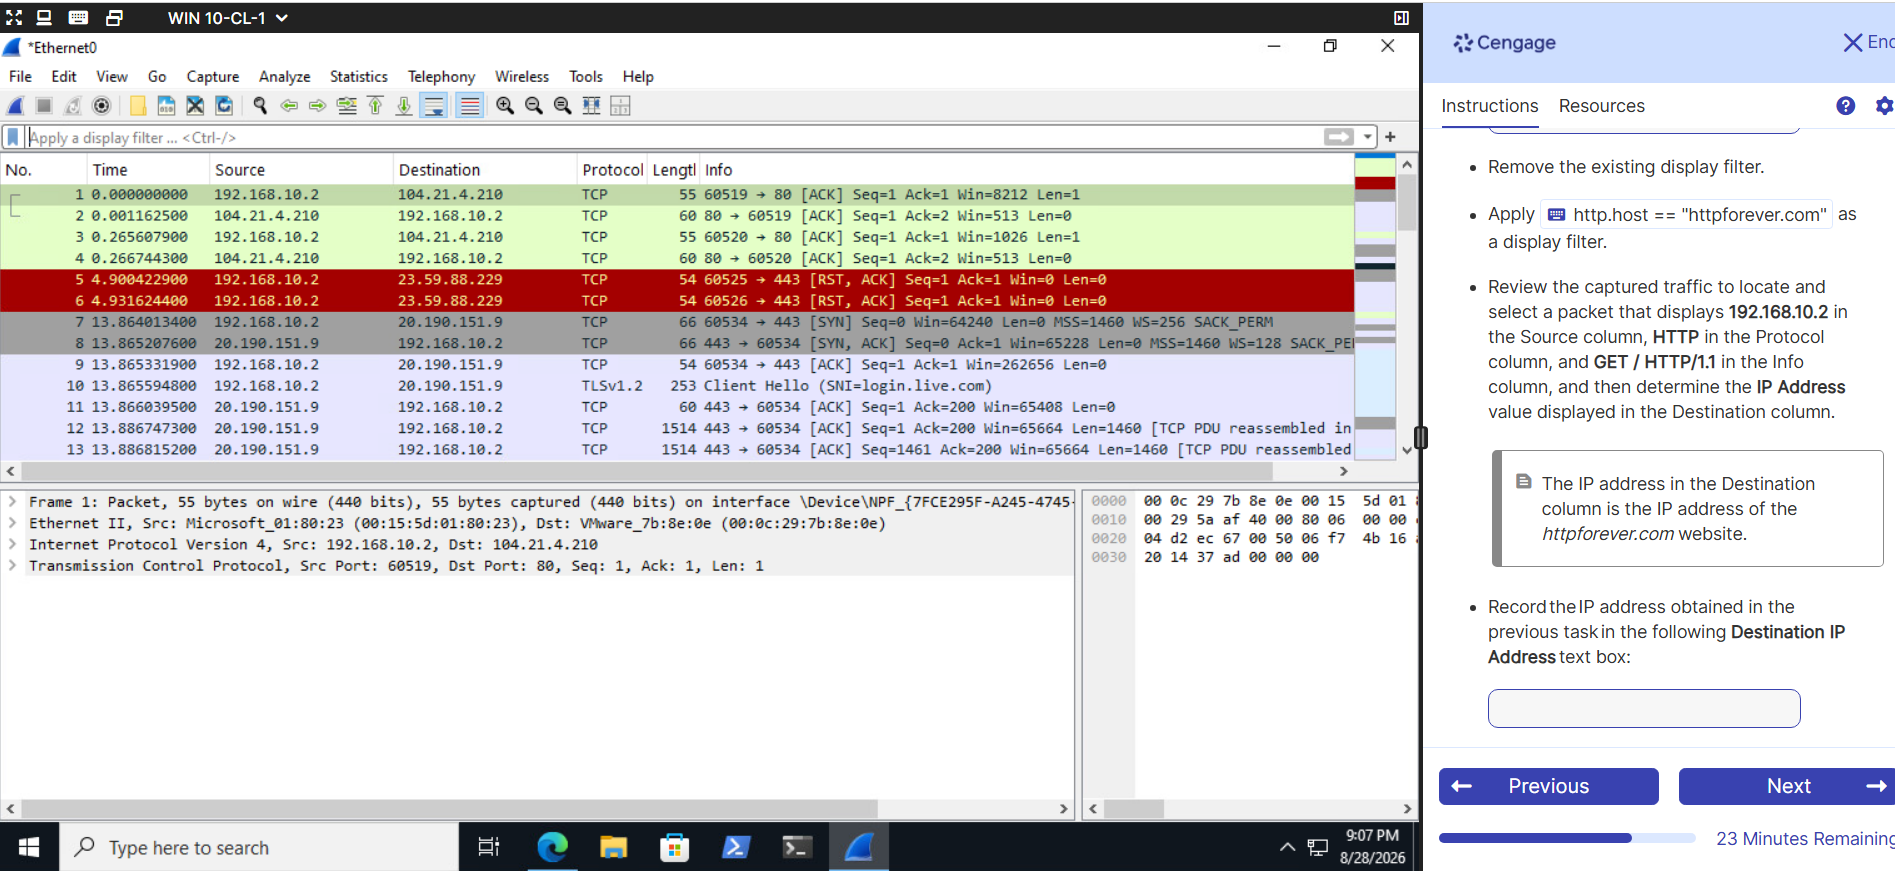Screen dimensions: 1895x871
Task: Open the WIN 10-CL-1 machine dropdown
Action: tap(228, 18)
